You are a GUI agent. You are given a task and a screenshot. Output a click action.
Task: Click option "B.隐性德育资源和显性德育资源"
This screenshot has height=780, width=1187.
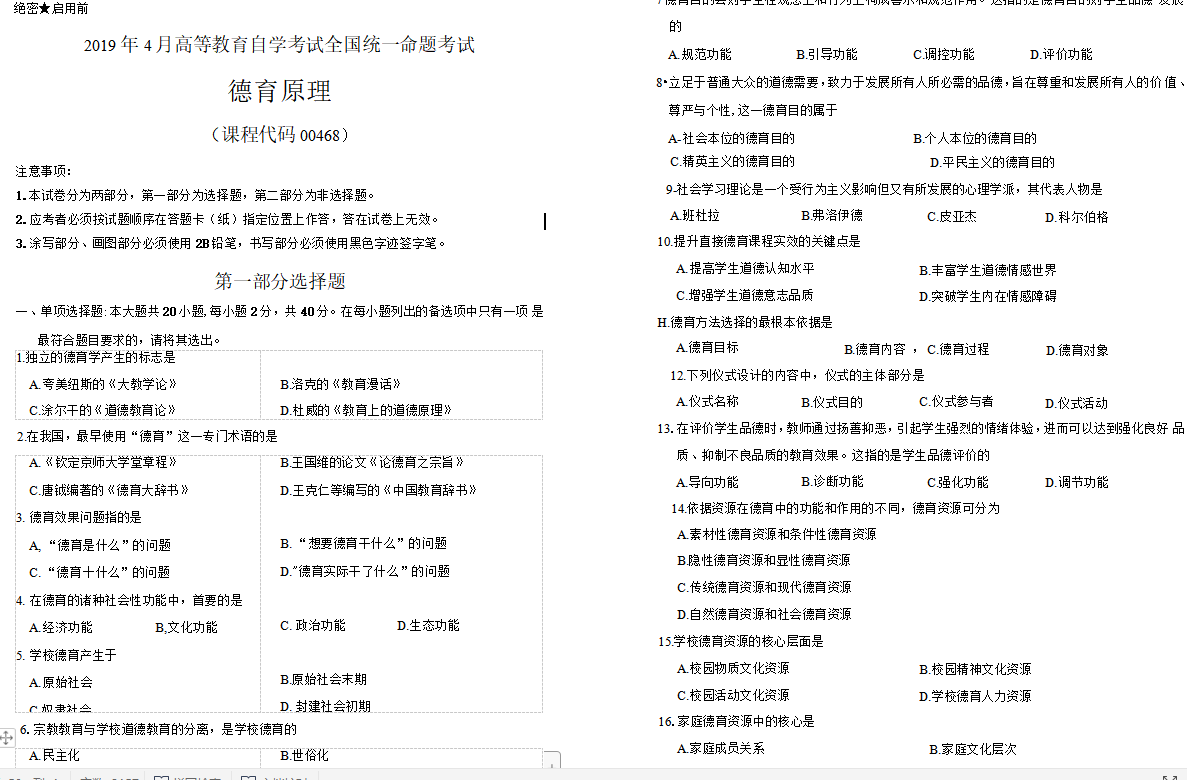tap(764, 560)
